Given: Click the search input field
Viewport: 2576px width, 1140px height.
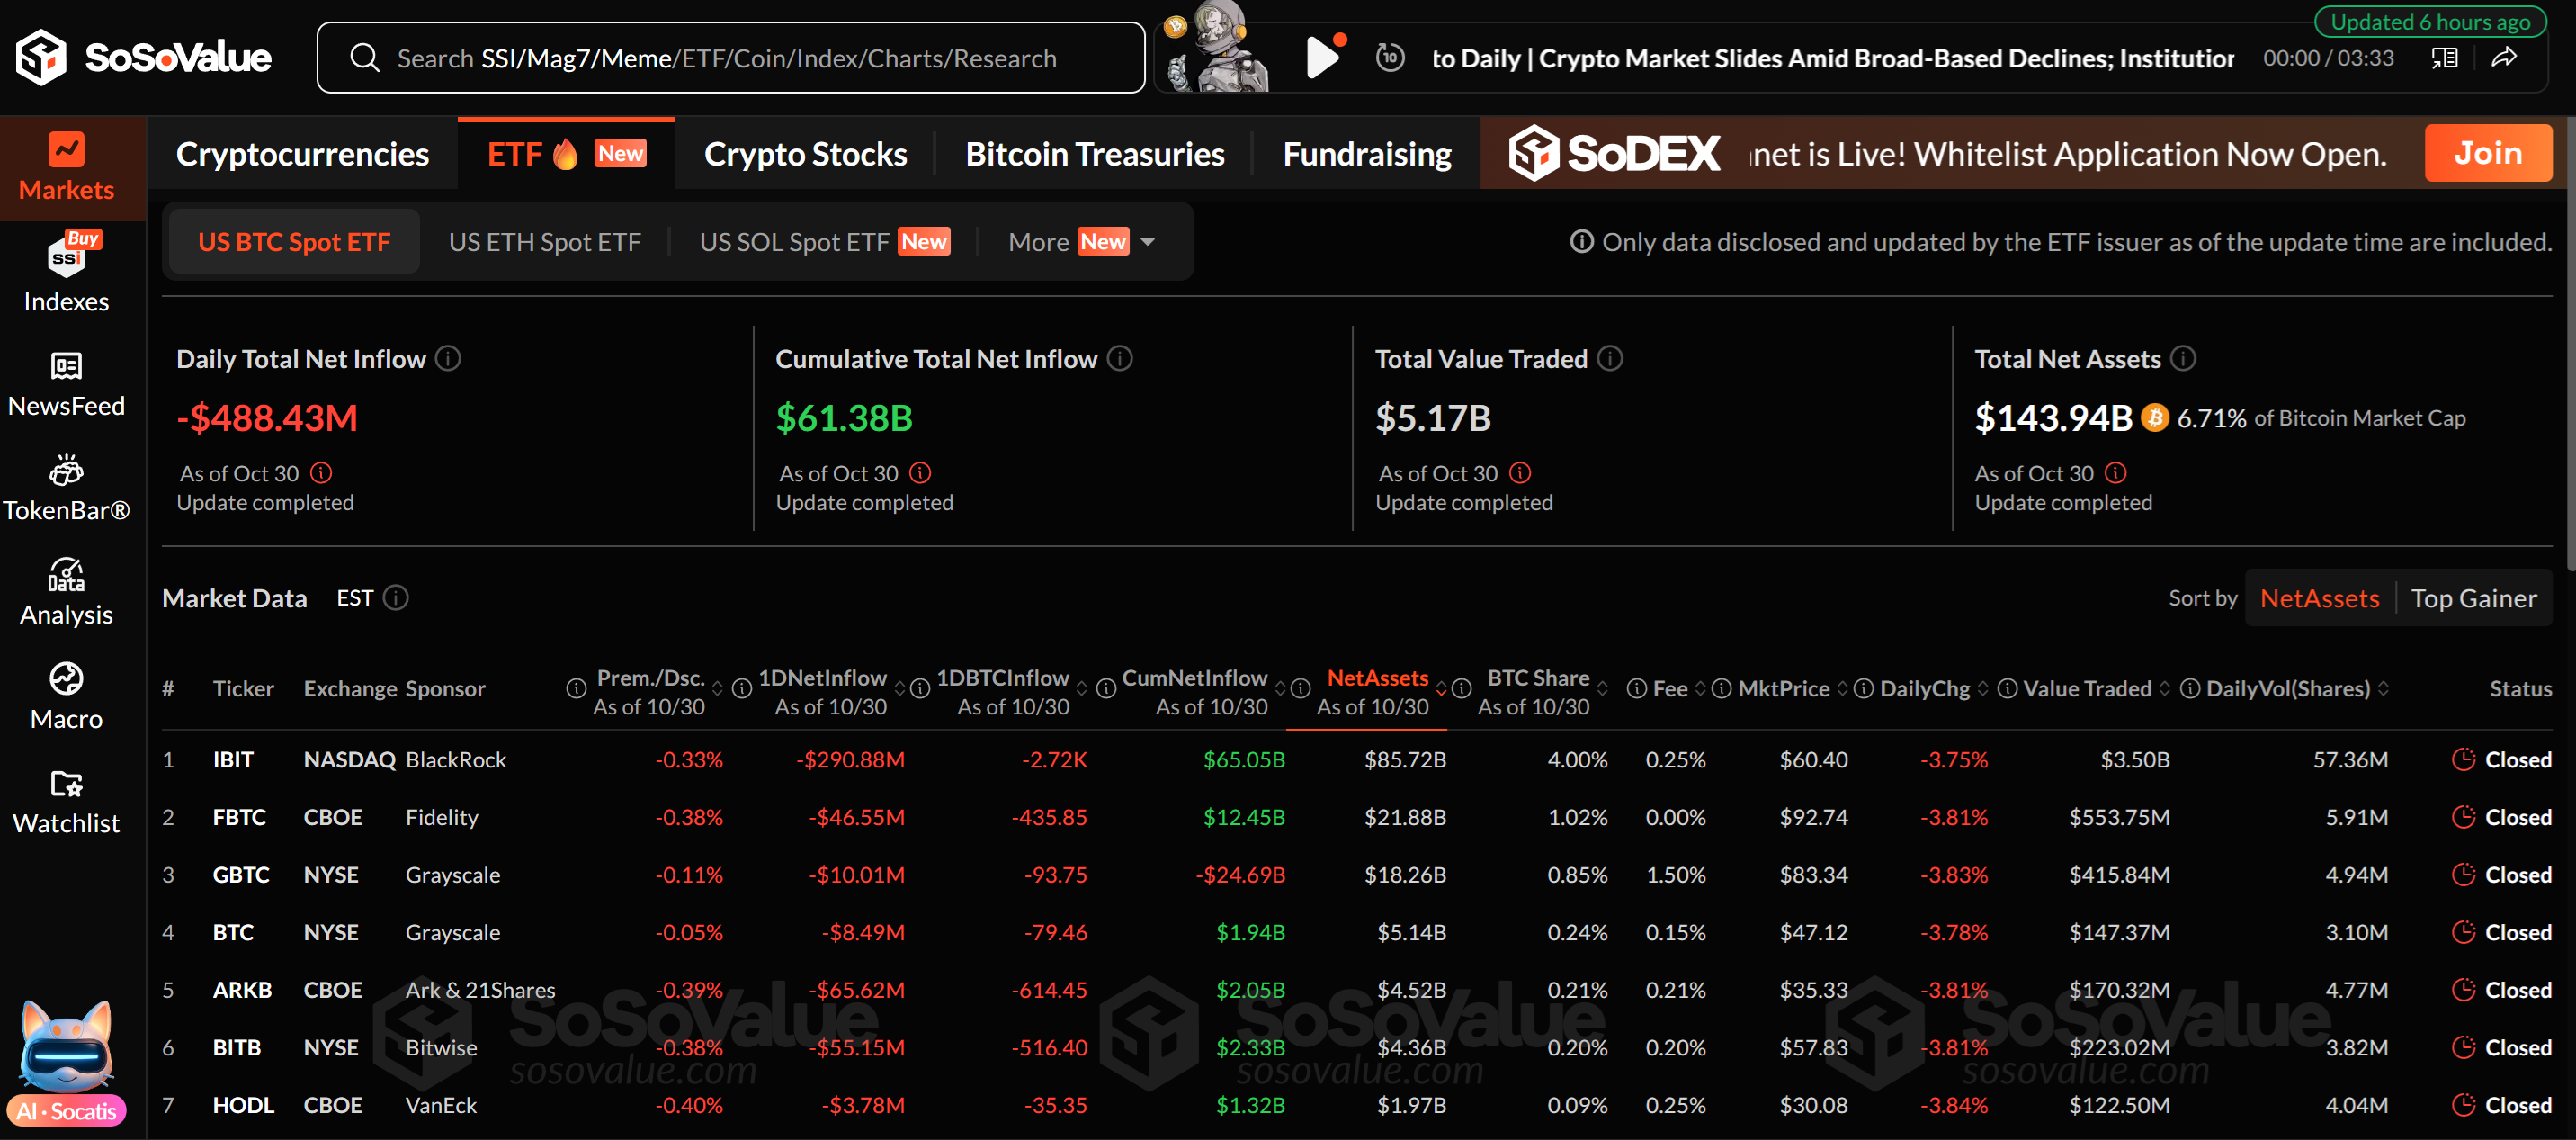Looking at the screenshot, I should coord(730,58).
